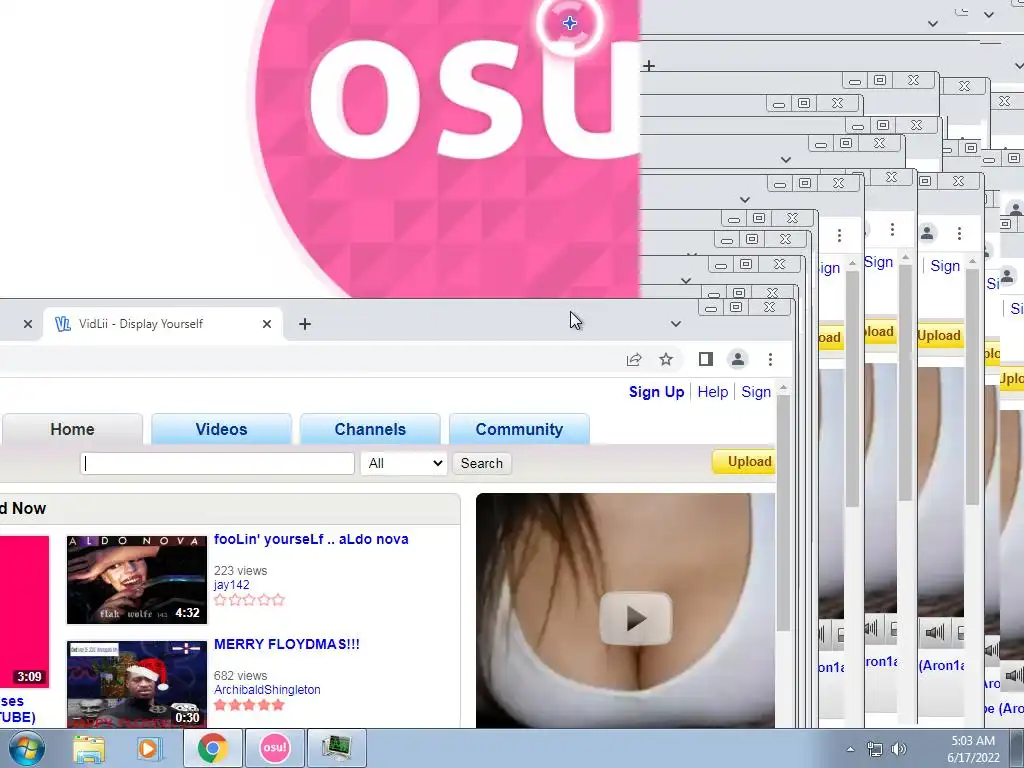The width and height of the screenshot is (1024, 768).
Task: Click Upload button in background window beside profile icon
Action: (x=939, y=336)
